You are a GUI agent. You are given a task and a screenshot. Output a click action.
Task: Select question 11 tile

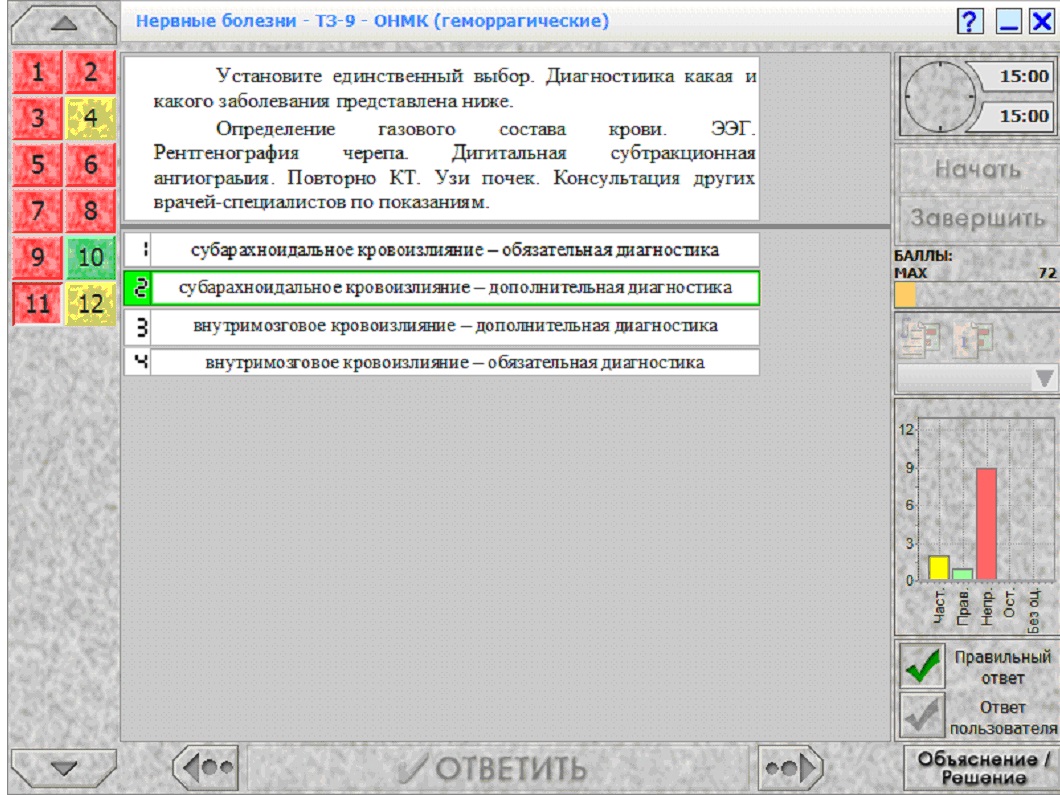[38, 304]
